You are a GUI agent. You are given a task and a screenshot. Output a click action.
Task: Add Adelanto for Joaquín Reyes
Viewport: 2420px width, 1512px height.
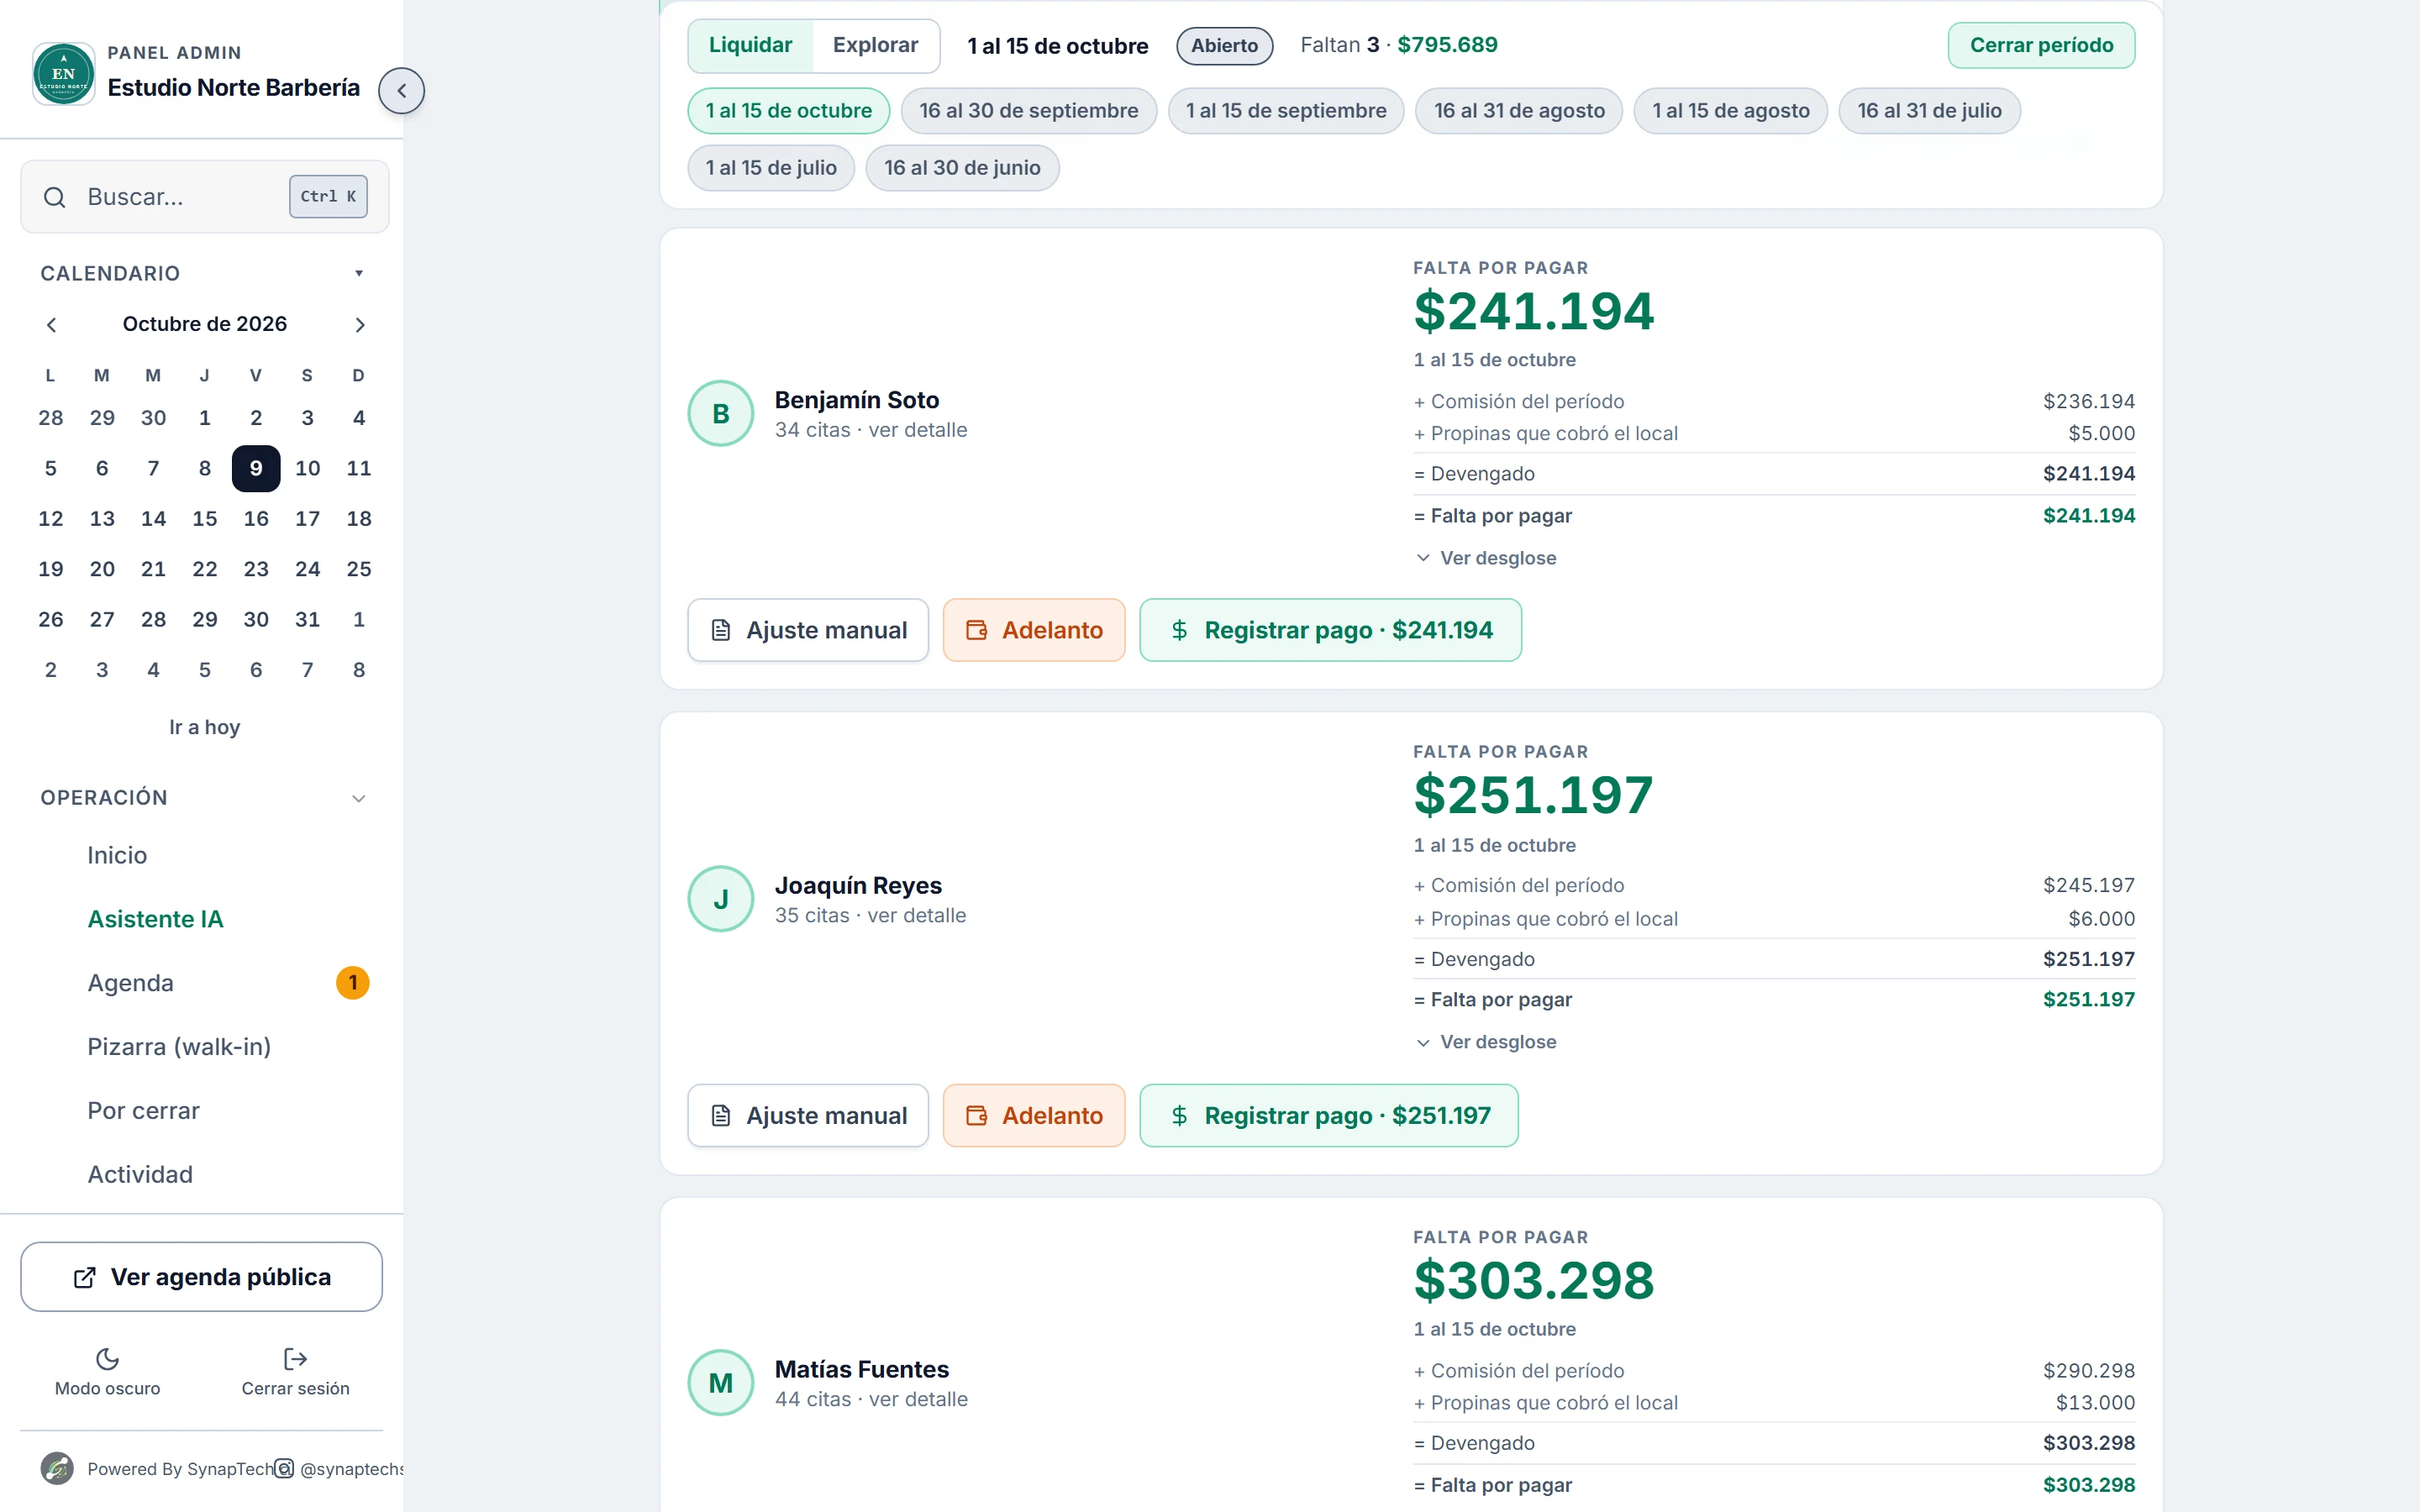[x=1034, y=1115]
